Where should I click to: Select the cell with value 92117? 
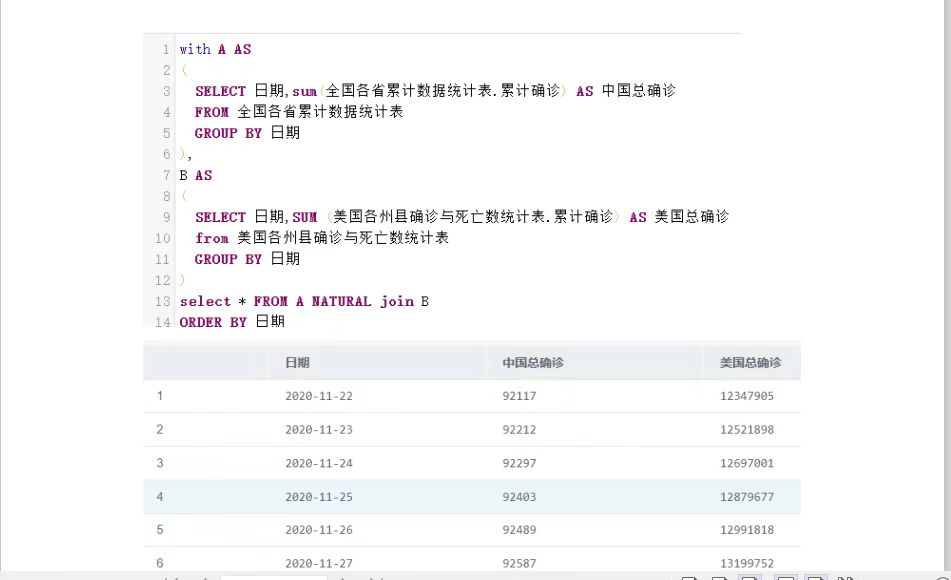click(519, 396)
